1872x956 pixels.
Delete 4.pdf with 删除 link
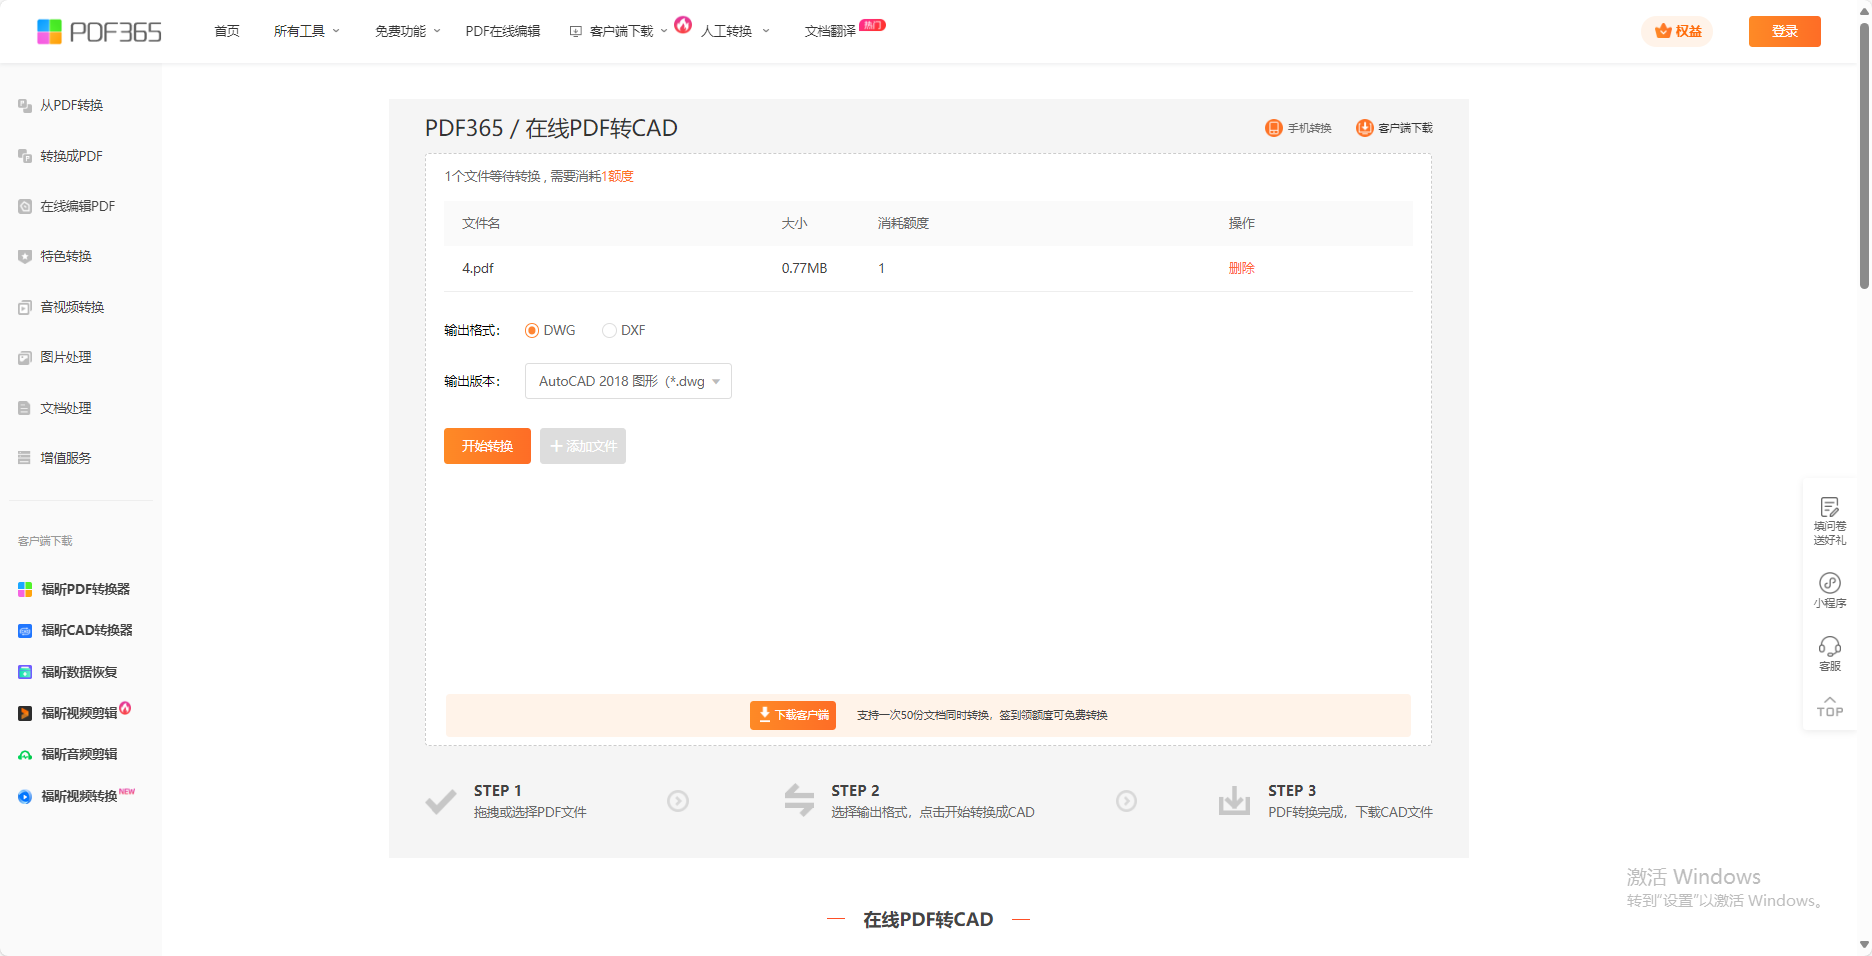(x=1241, y=268)
